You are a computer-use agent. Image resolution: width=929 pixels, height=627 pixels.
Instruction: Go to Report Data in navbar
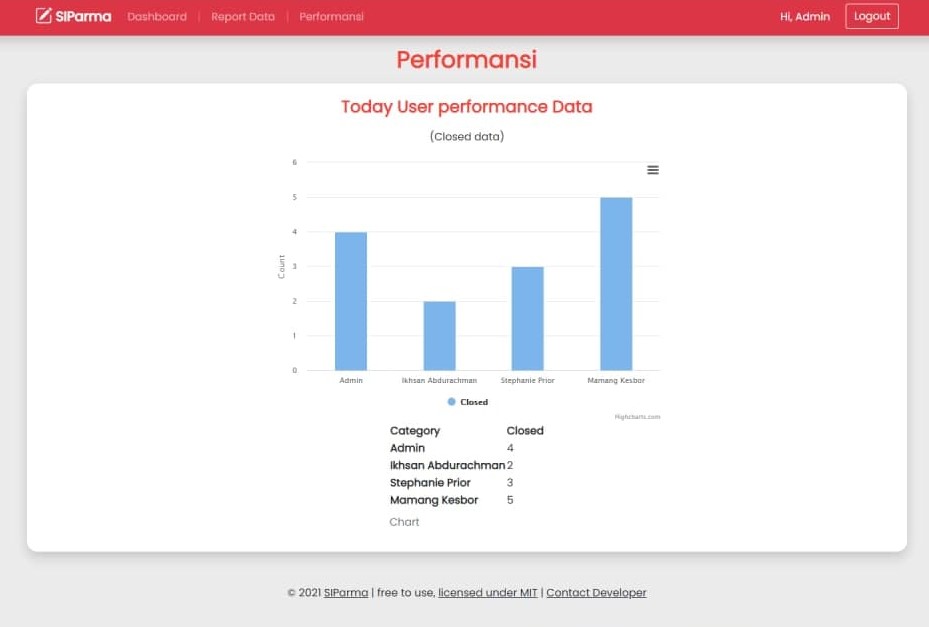click(x=243, y=17)
